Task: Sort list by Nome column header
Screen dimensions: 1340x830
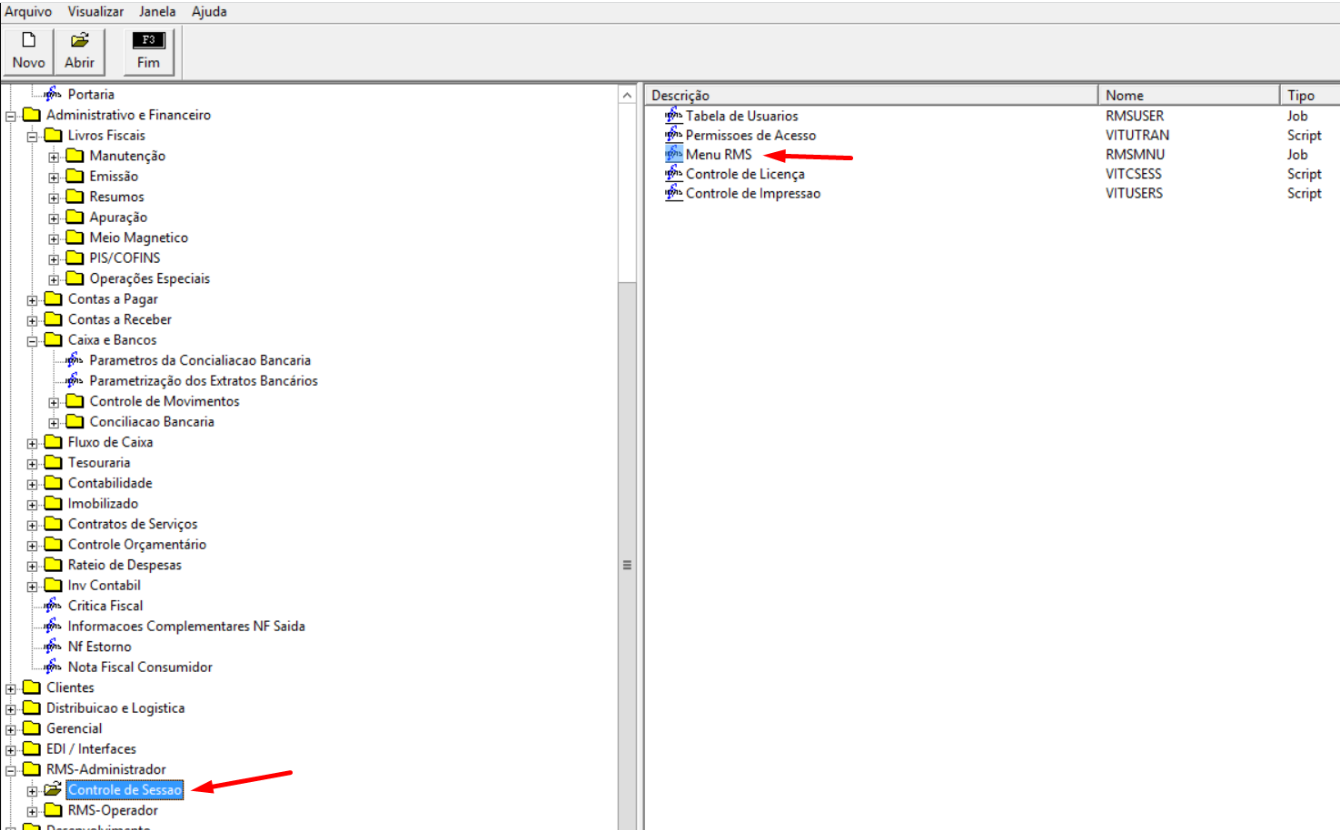Action: click(1189, 95)
